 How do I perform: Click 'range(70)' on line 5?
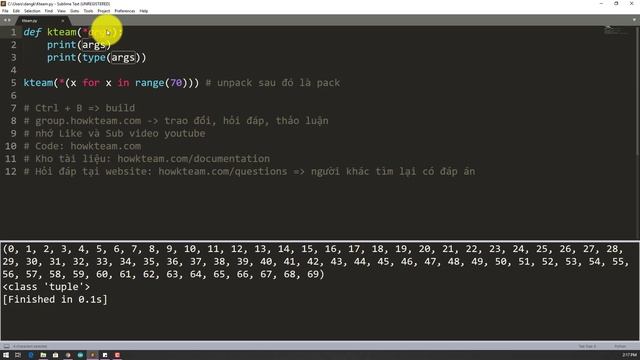(161, 83)
